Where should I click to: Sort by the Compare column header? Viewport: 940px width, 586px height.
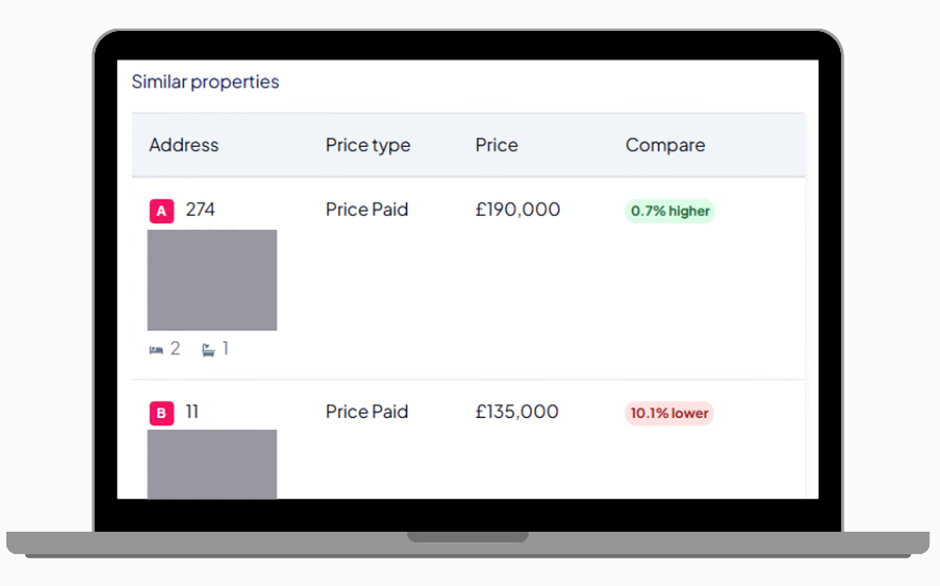(665, 145)
